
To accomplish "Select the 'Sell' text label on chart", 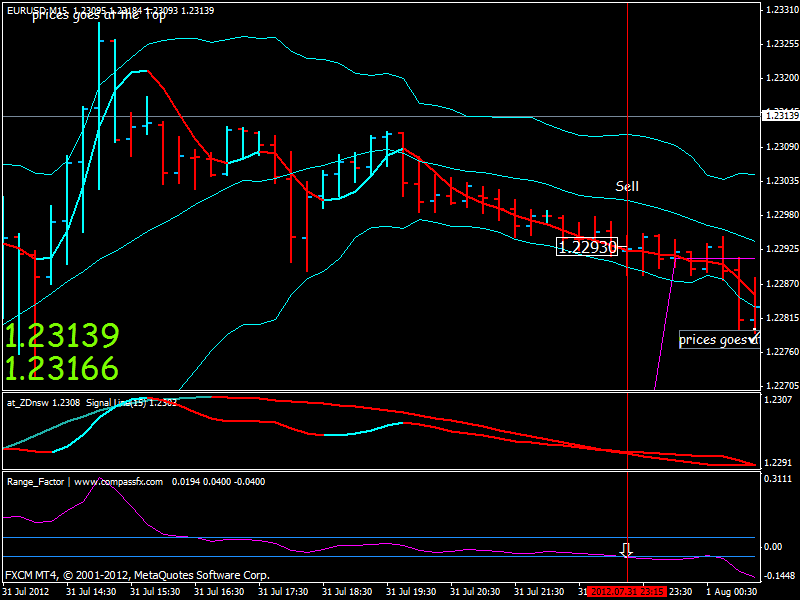I will click(x=627, y=186).
